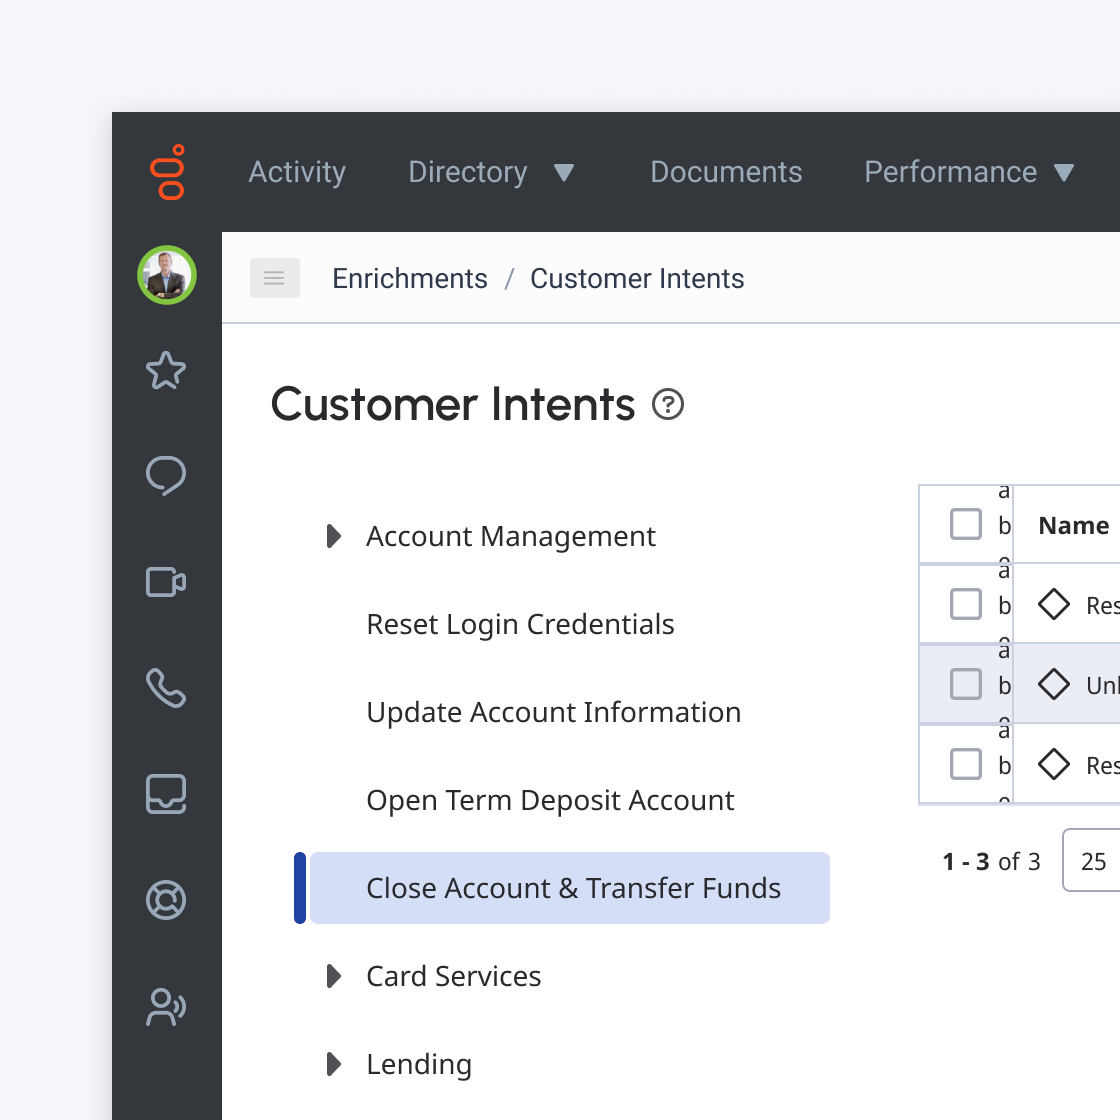Click the Enrichments breadcrumb link
The image size is (1120, 1120).
click(x=410, y=279)
